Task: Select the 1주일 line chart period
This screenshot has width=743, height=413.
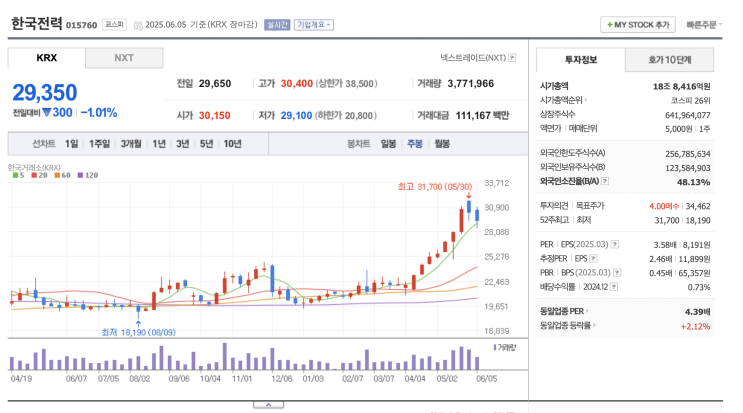Action: click(x=100, y=144)
